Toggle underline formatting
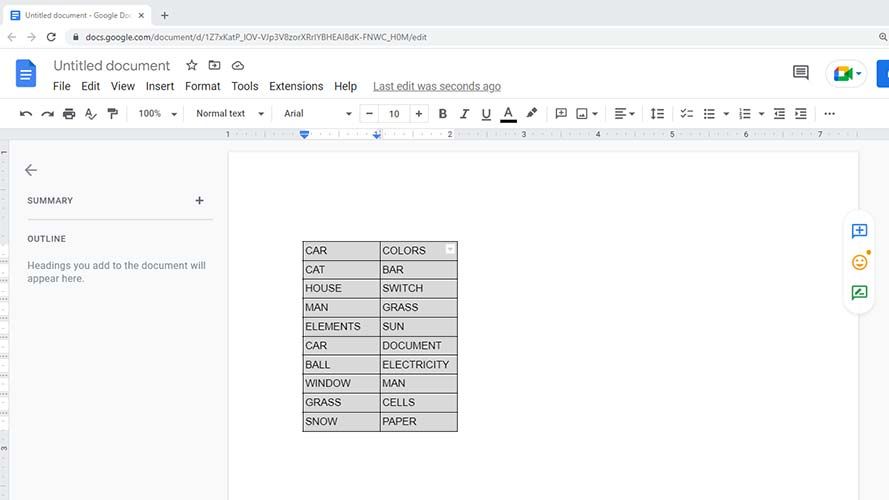The width and height of the screenshot is (889, 500). click(486, 114)
